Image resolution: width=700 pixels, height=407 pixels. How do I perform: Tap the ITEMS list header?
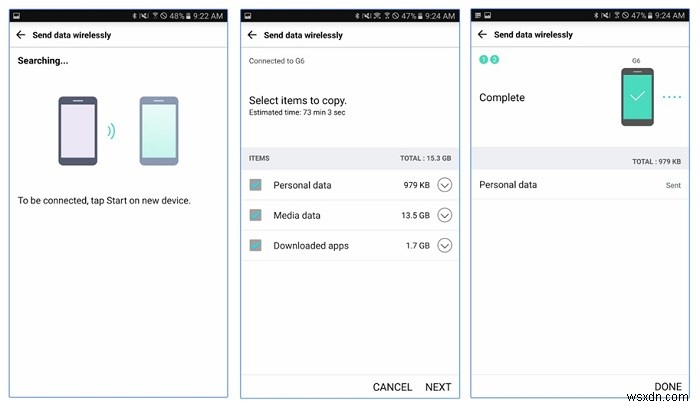[259, 158]
